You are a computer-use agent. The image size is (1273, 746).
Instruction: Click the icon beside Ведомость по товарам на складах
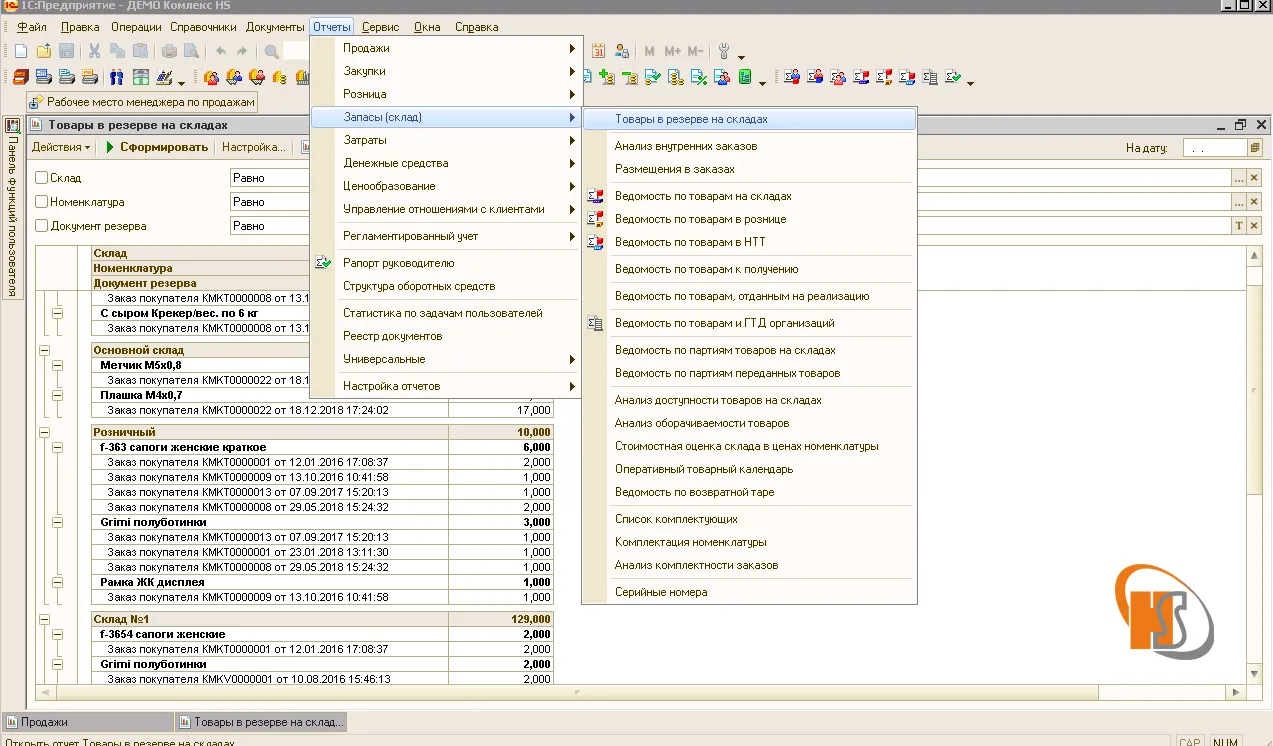(596, 196)
